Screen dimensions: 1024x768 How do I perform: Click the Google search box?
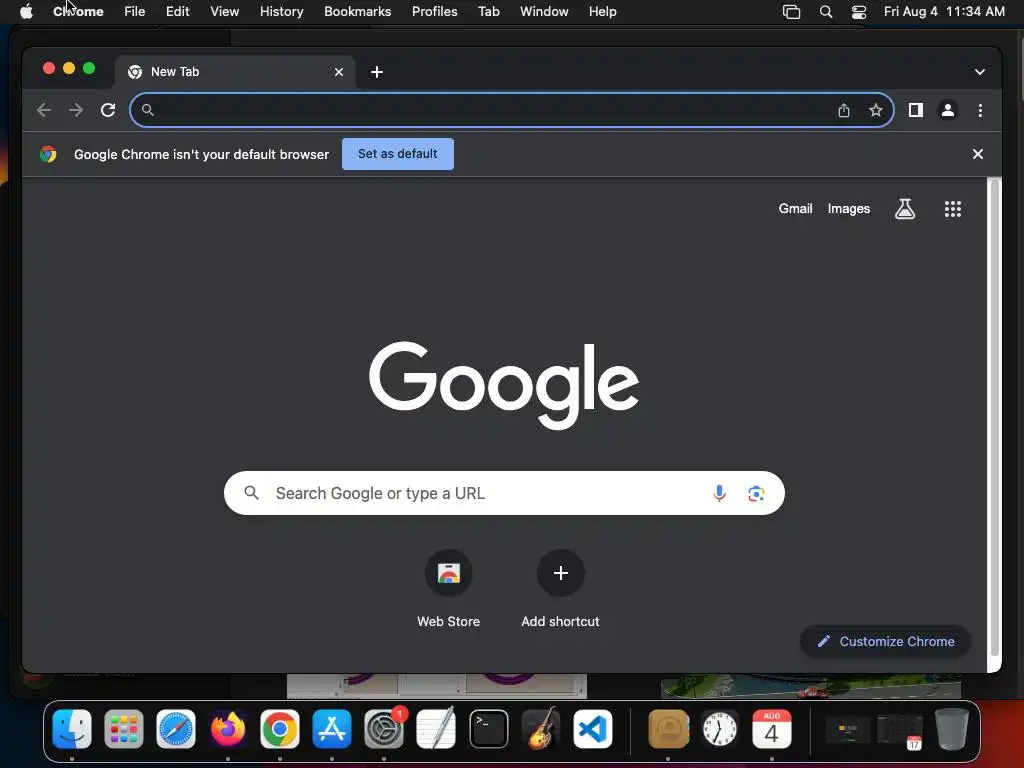click(504, 493)
